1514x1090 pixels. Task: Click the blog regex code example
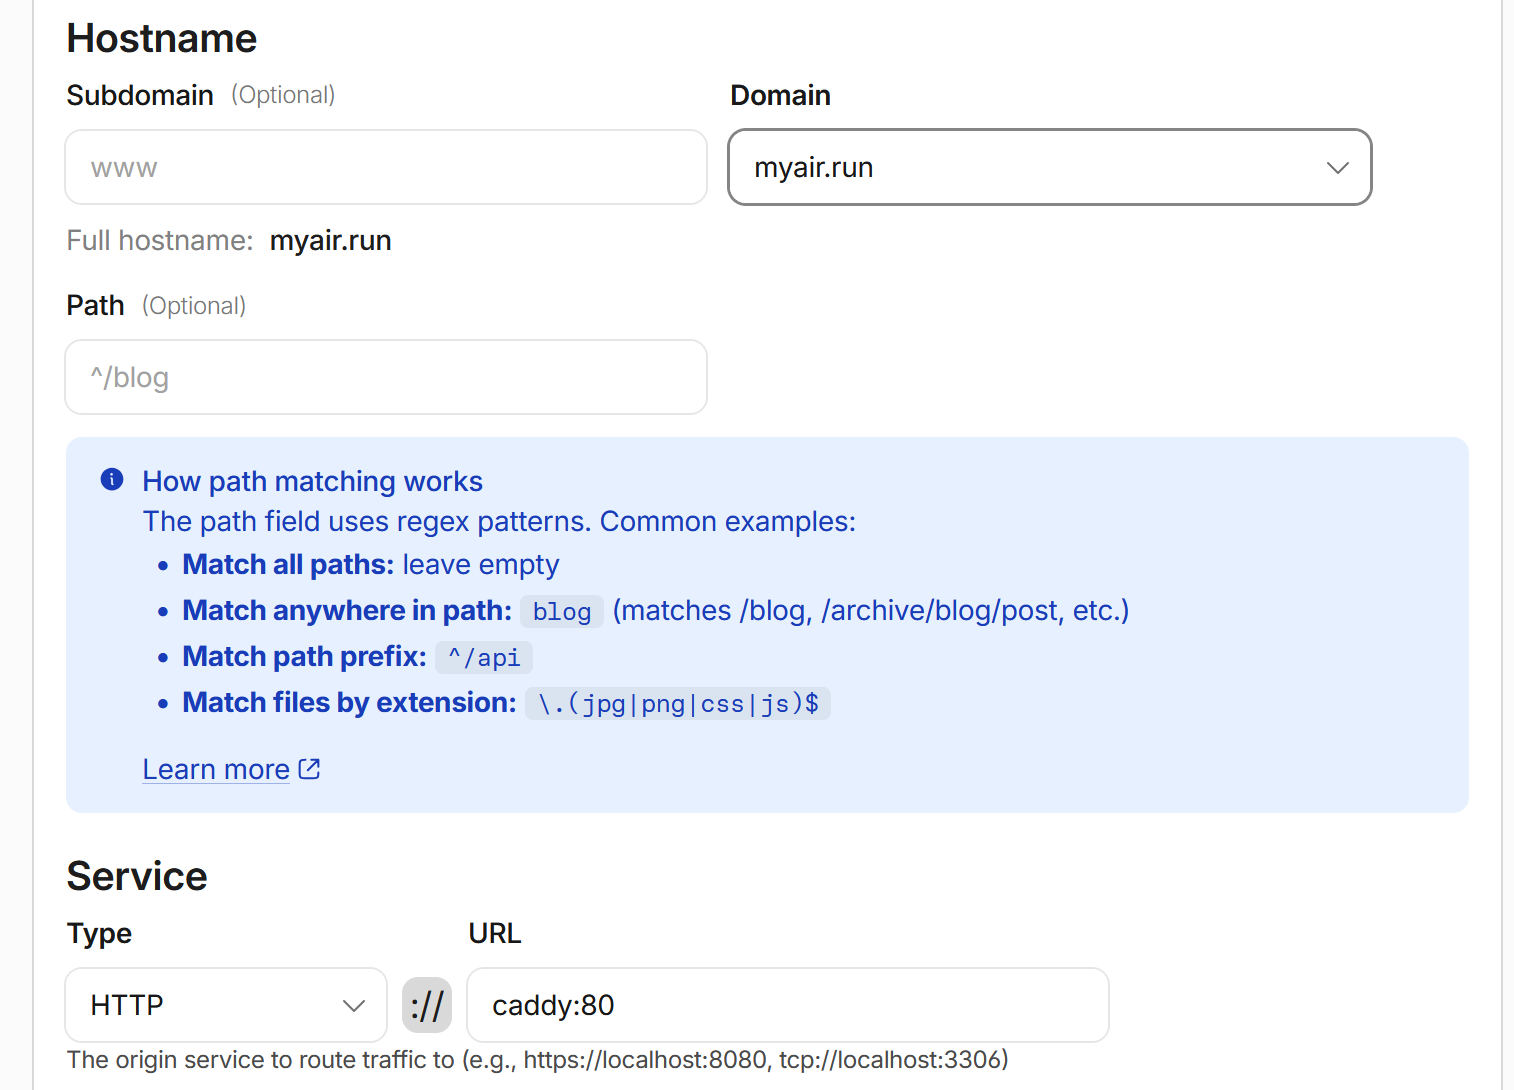[x=562, y=611]
